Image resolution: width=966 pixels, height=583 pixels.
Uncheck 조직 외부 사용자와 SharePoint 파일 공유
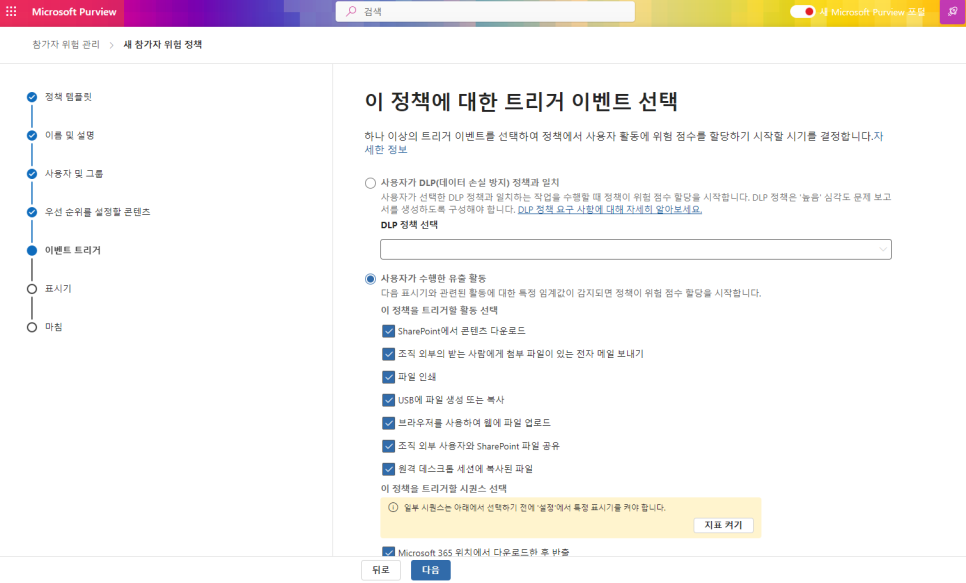click(388, 446)
